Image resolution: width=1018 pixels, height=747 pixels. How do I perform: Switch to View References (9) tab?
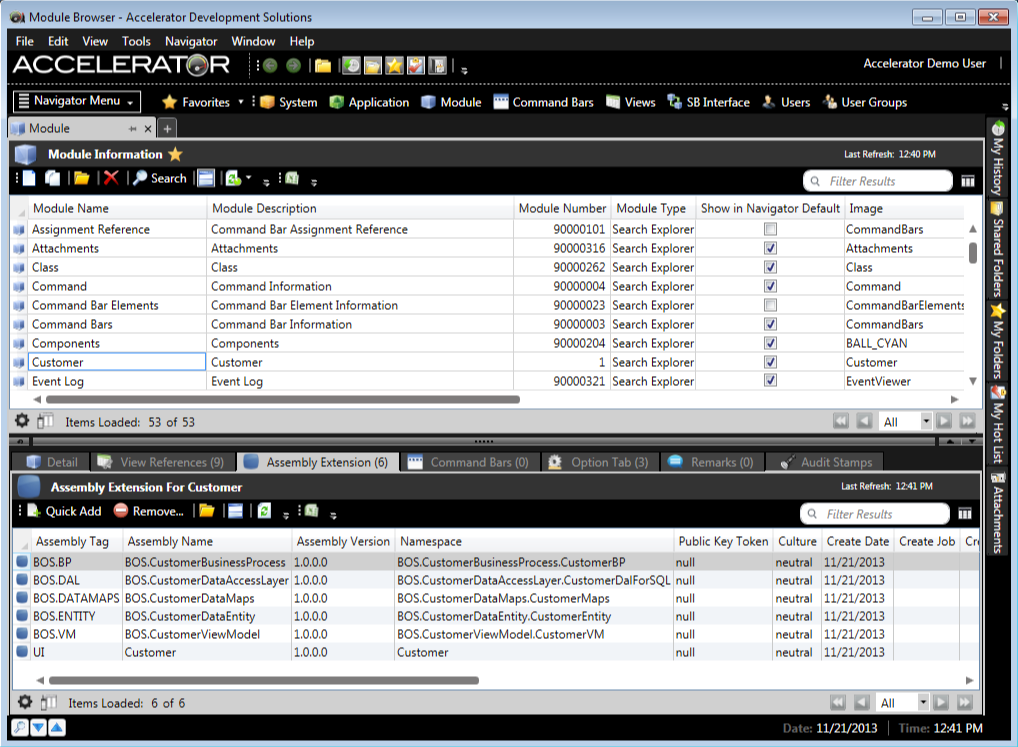pos(163,461)
